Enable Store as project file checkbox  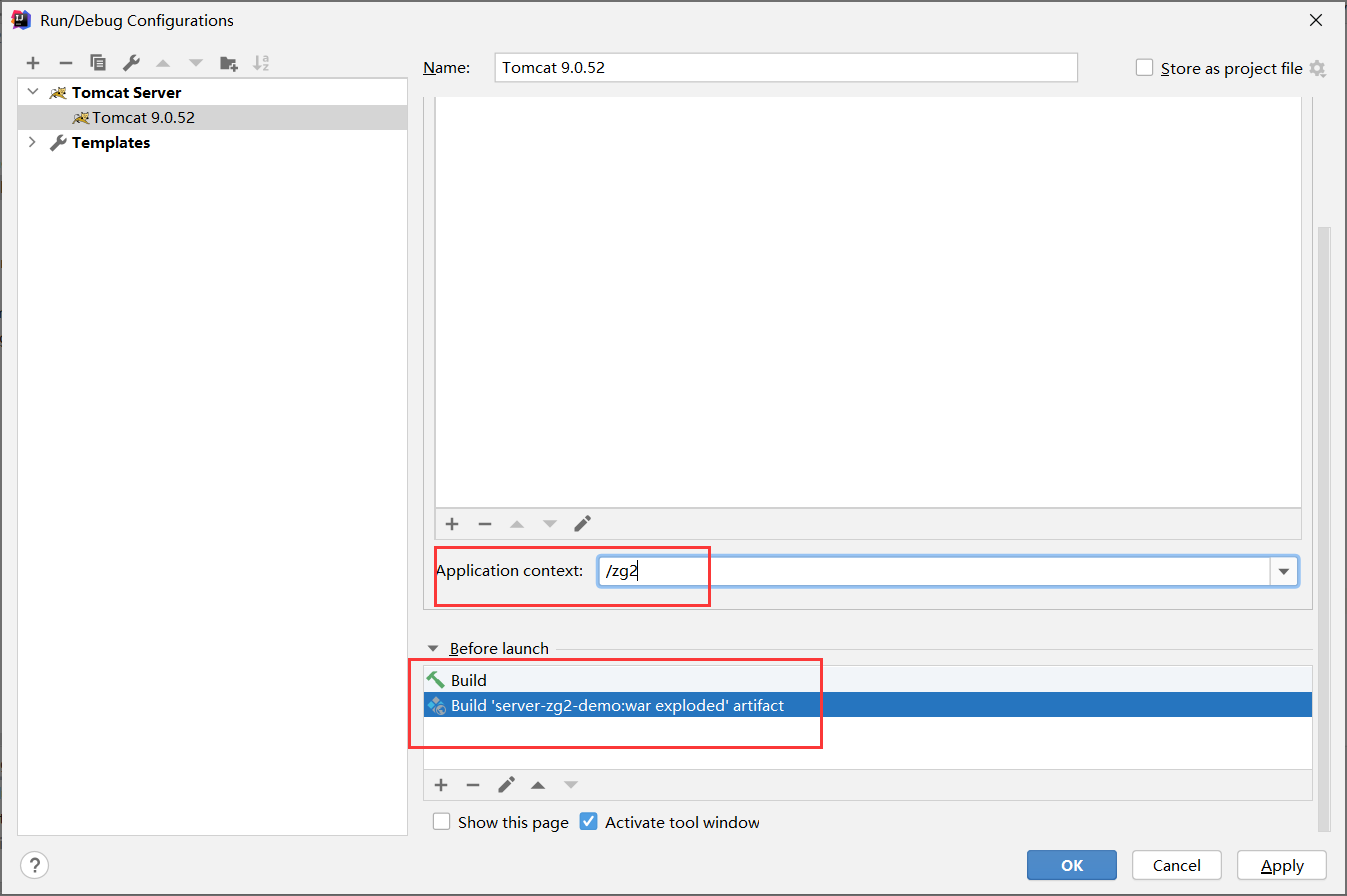point(1145,68)
